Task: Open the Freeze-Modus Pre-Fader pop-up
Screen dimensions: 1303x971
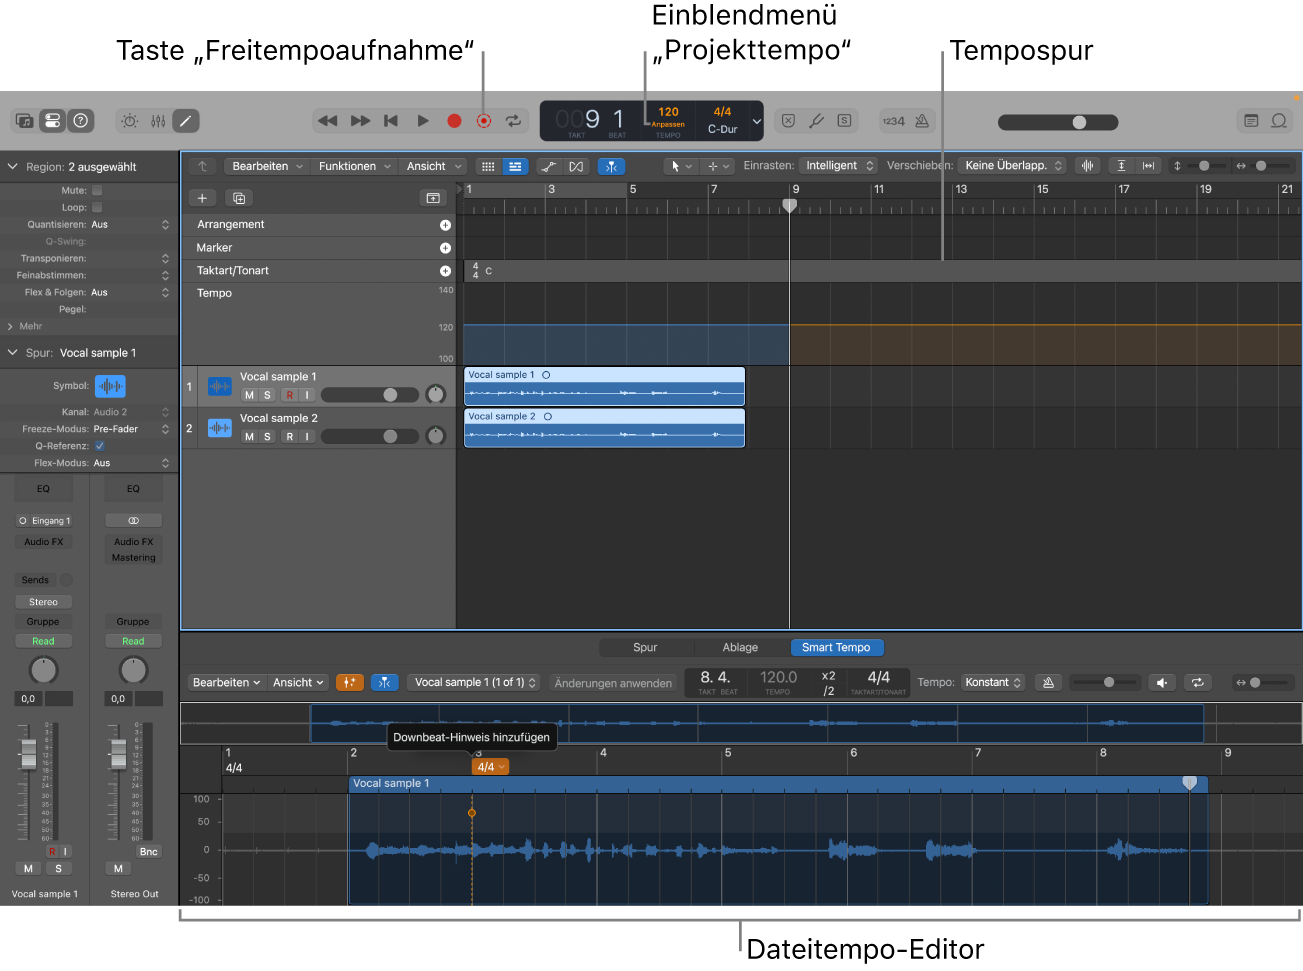Action: (131, 429)
